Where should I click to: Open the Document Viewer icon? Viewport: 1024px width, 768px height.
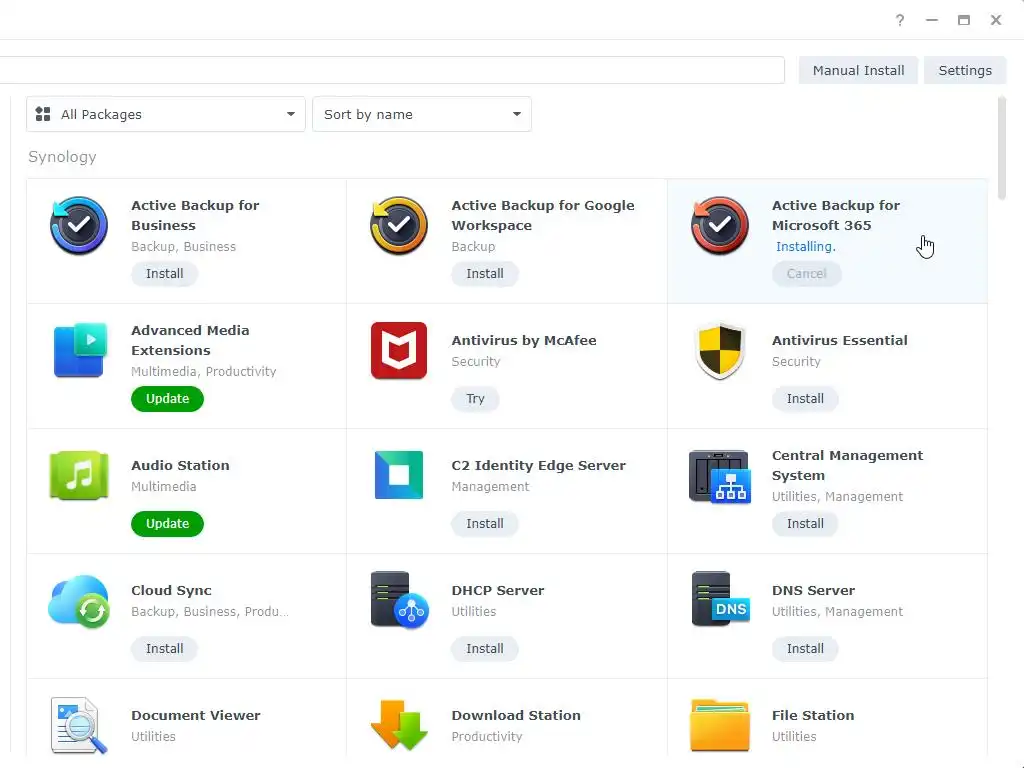point(79,726)
